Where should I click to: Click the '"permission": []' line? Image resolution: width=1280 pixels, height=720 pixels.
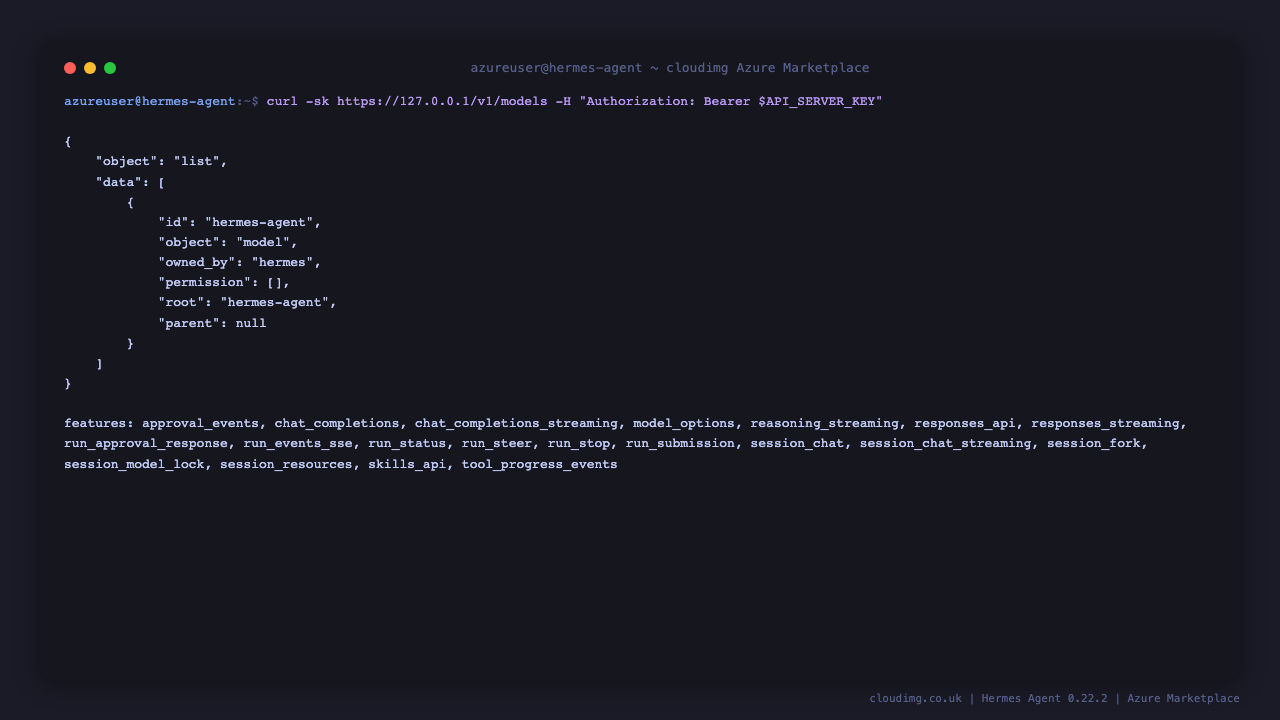(224, 282)
